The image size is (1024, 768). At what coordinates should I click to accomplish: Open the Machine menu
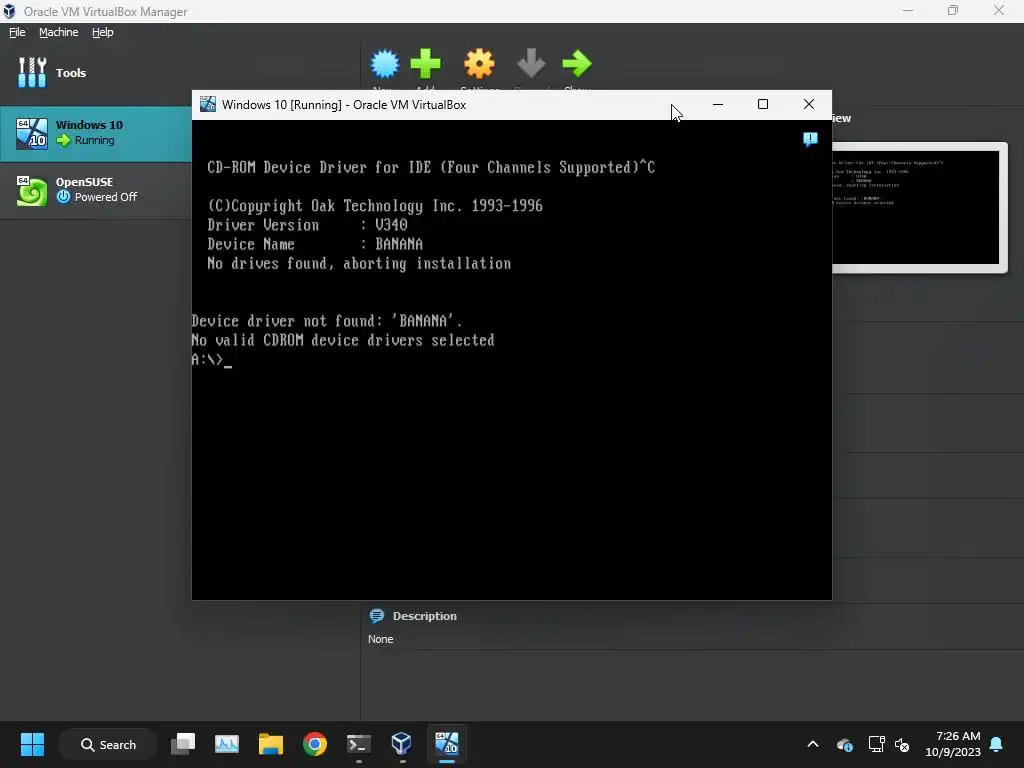tap(58, 32)
